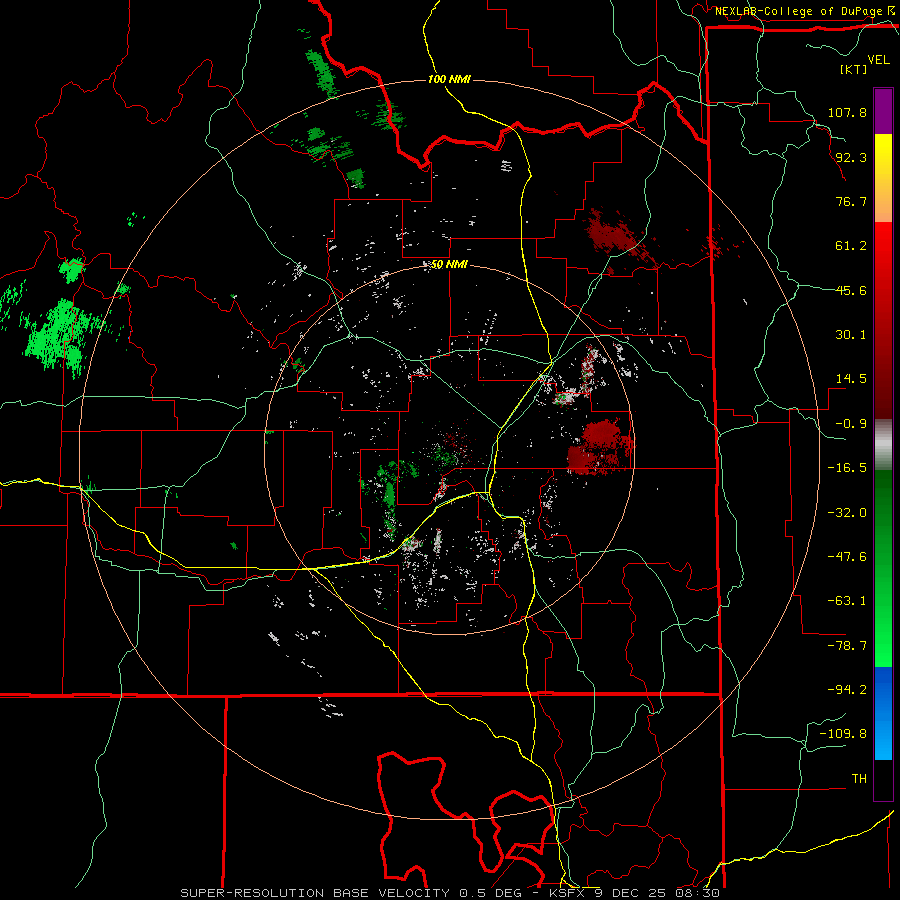
Task: Click the 30.1 legend value
Action: tap(851, 335)
